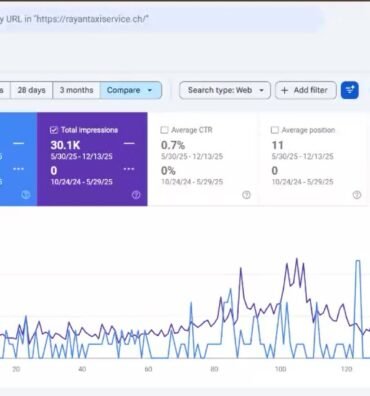Viewport: 370px width, 396px height.
Task: Select the 28 days date range
Action: (31, 90)
